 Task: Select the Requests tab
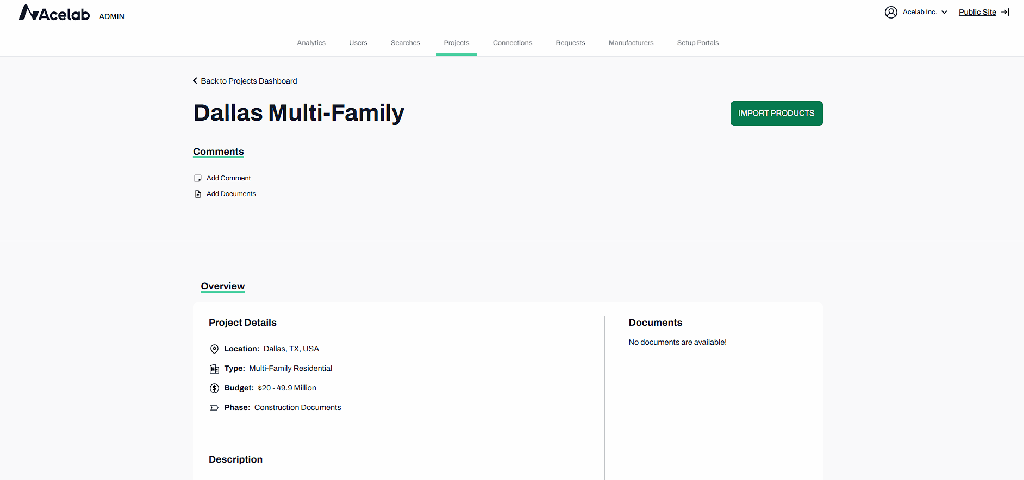(x=570, y=43)
